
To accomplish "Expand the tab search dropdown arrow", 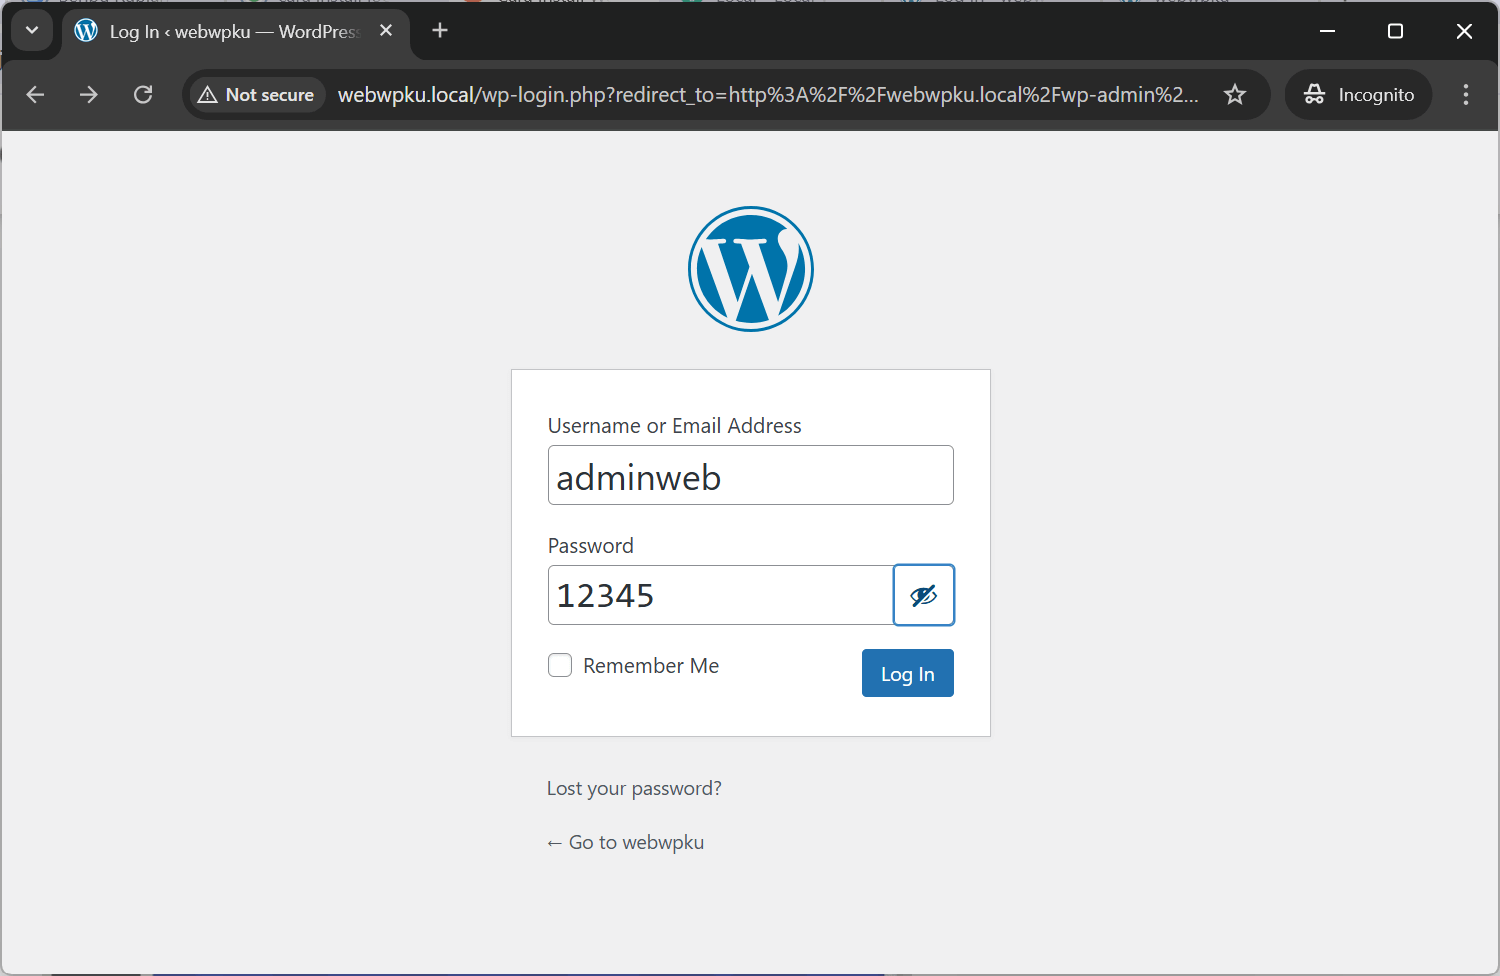I will coord(32,30).
